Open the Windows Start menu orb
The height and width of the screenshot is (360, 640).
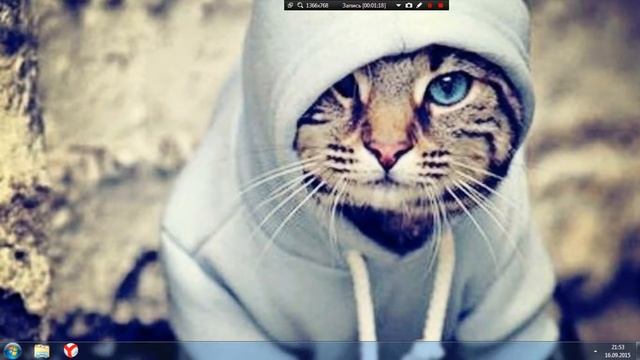[12, 351]
